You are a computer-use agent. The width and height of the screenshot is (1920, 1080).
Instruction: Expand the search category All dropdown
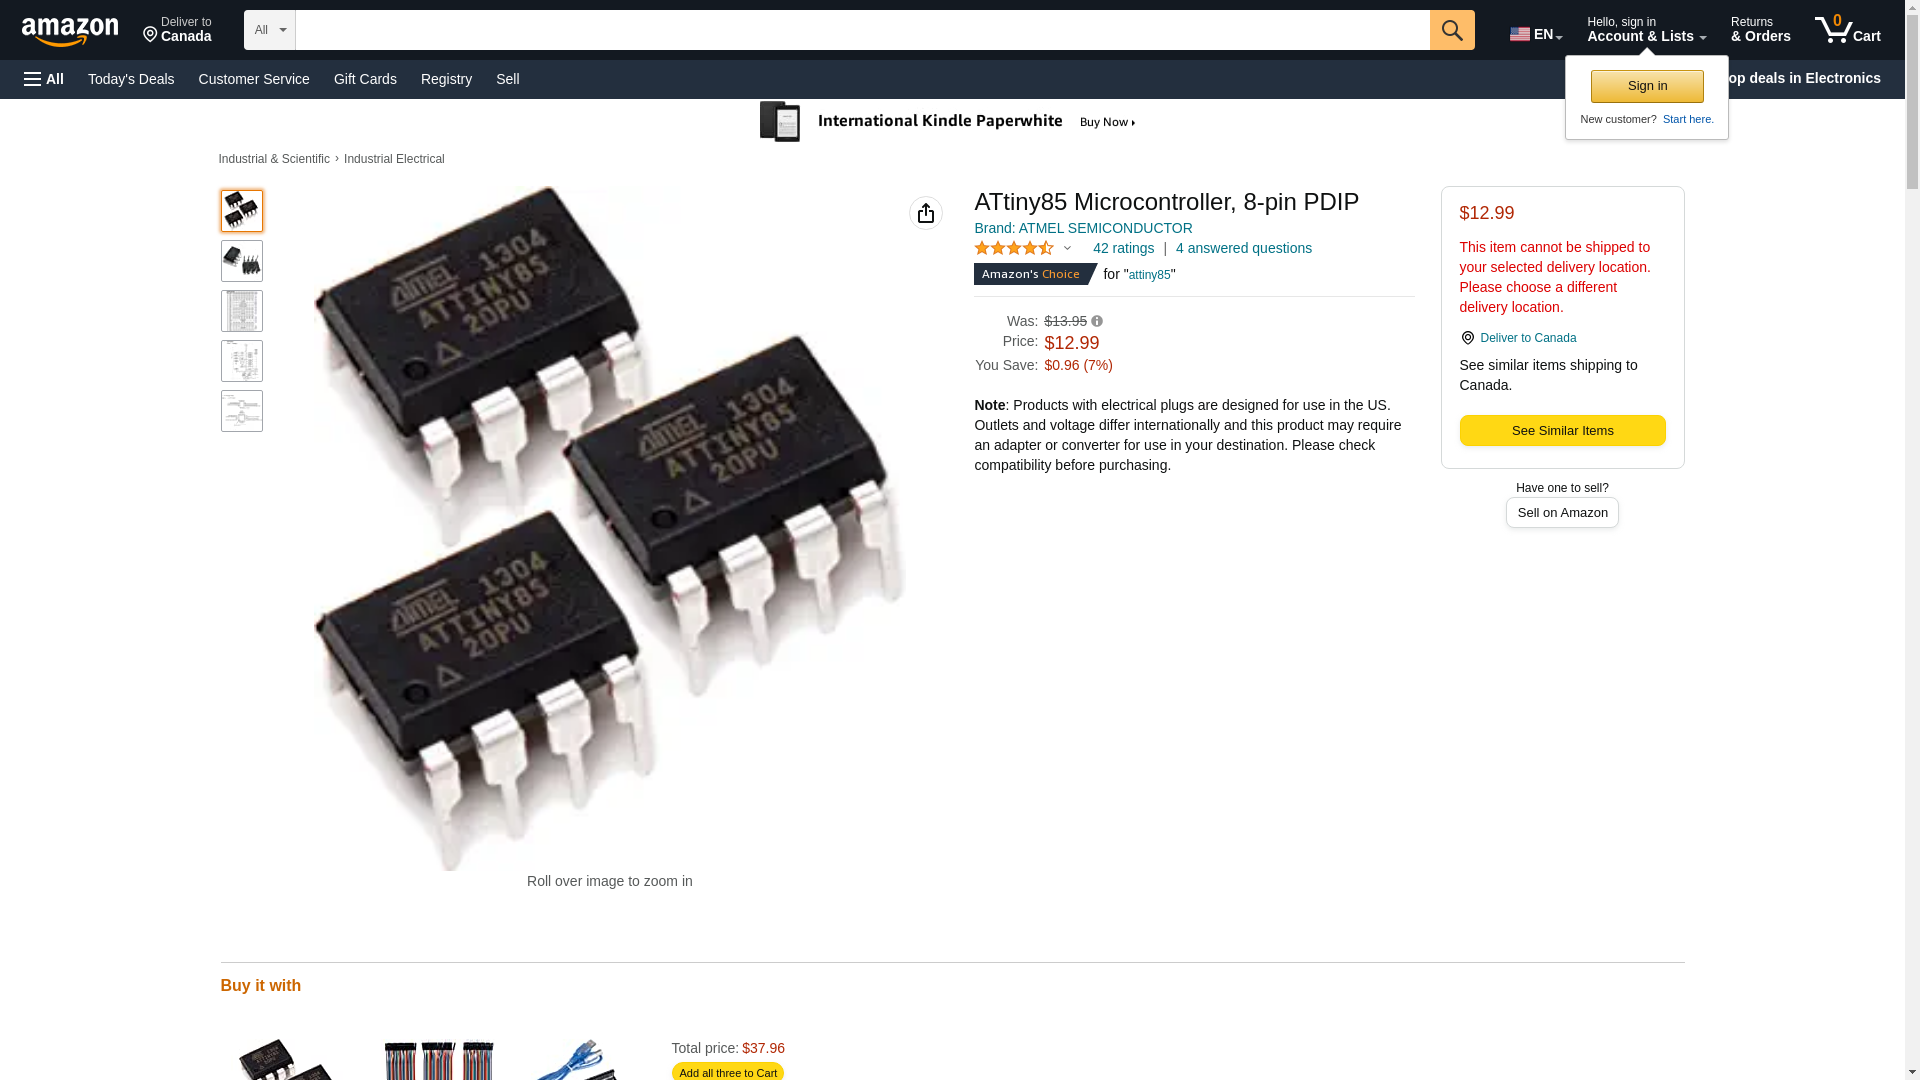coord(270,30)
